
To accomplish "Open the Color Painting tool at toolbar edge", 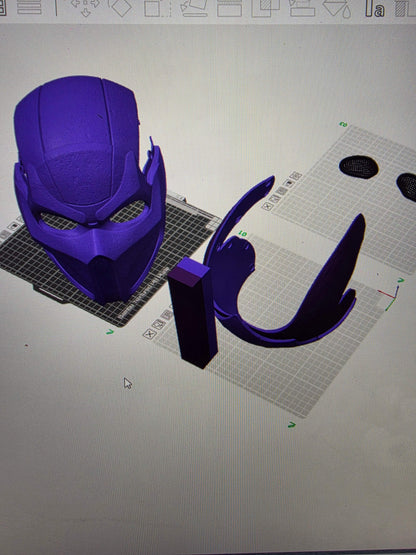I will [405, 8].
